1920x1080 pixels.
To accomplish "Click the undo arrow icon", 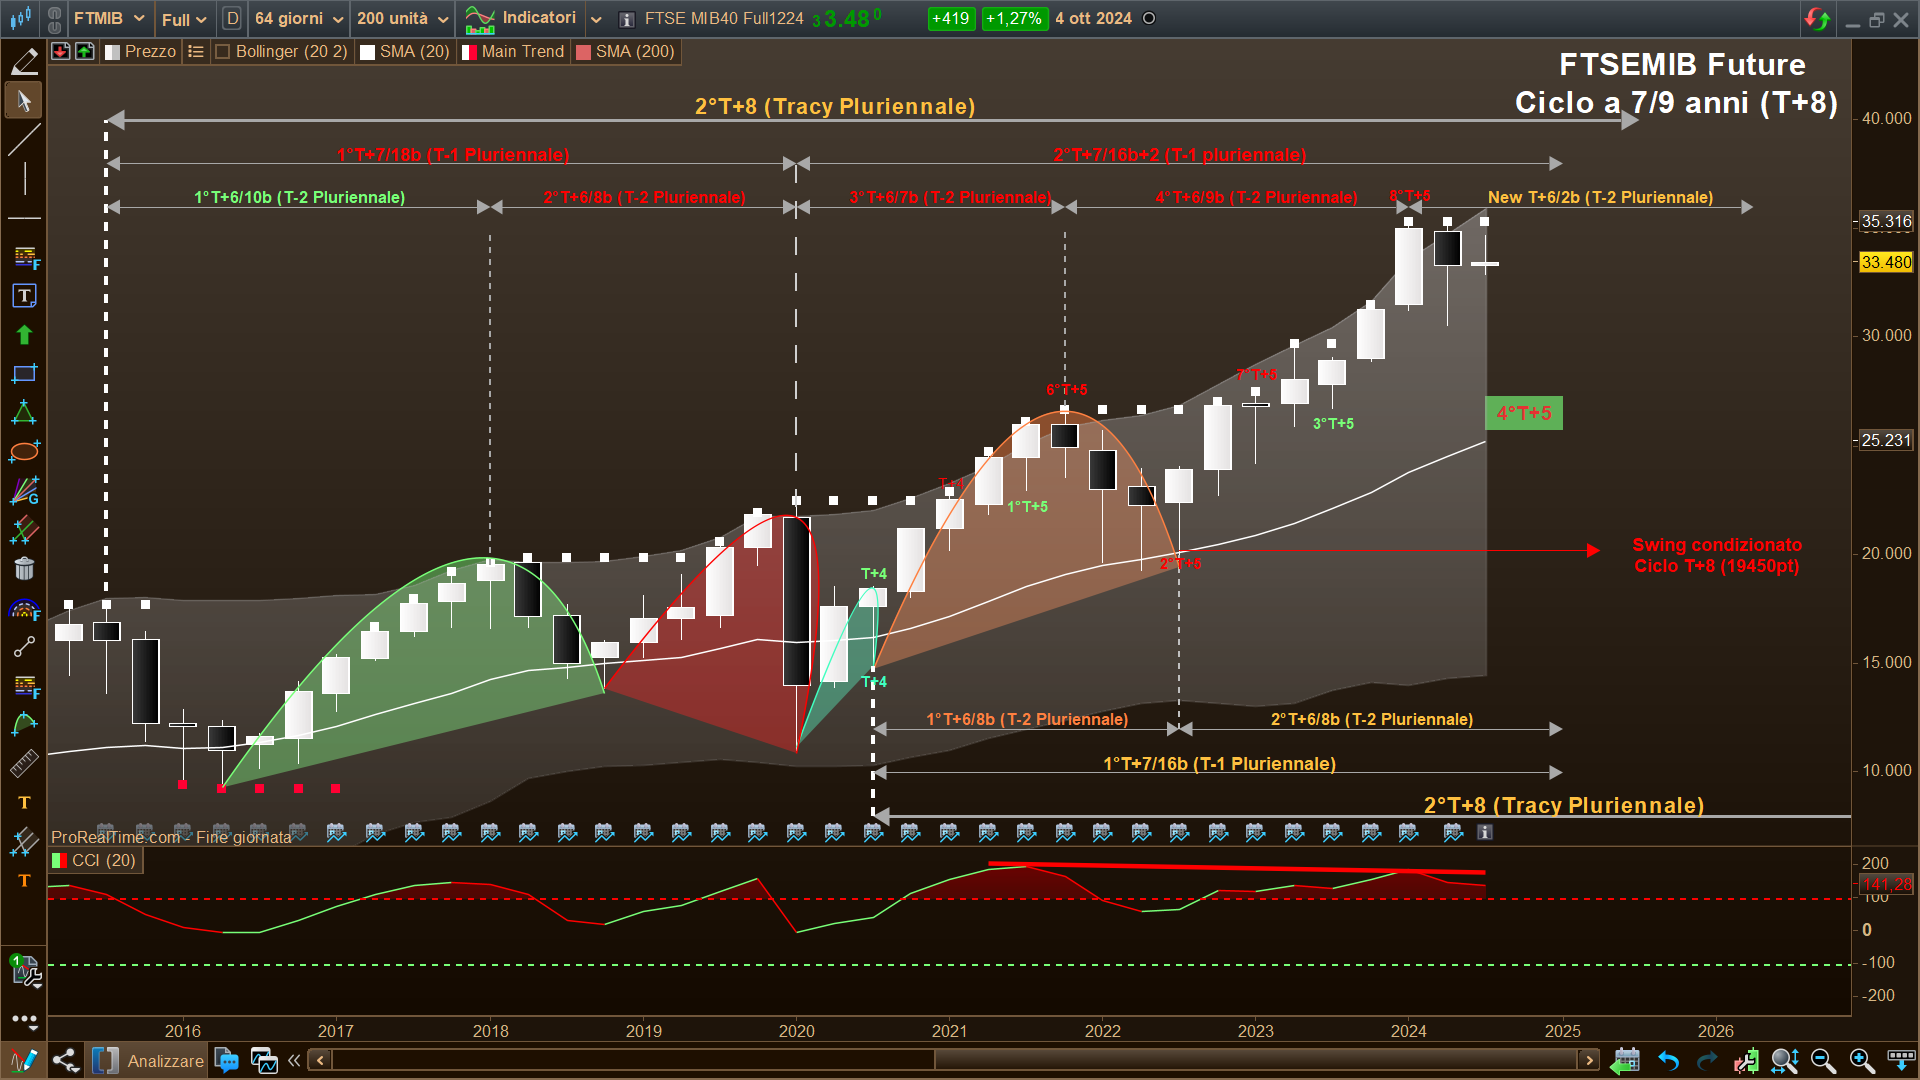I will [x=1668, y=1061].
